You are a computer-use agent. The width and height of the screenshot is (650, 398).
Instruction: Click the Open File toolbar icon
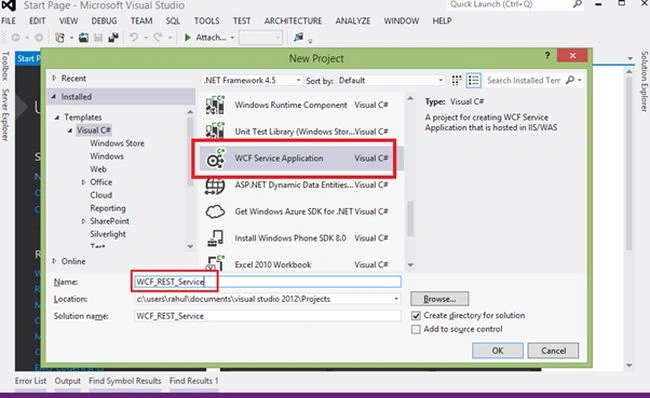(x=83, y=38)
